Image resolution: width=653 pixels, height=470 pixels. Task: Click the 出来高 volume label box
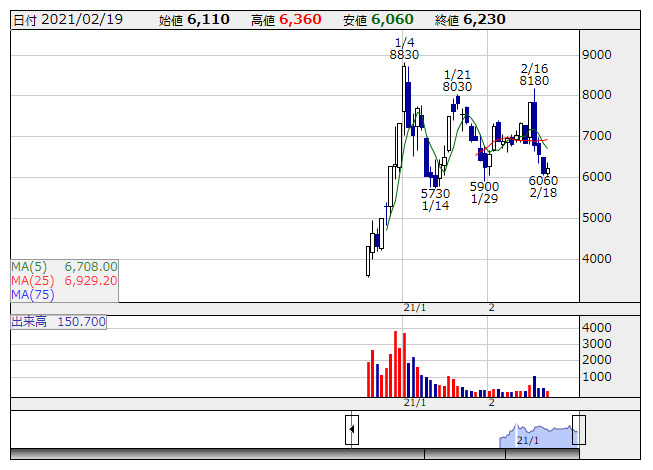(58, 322)
